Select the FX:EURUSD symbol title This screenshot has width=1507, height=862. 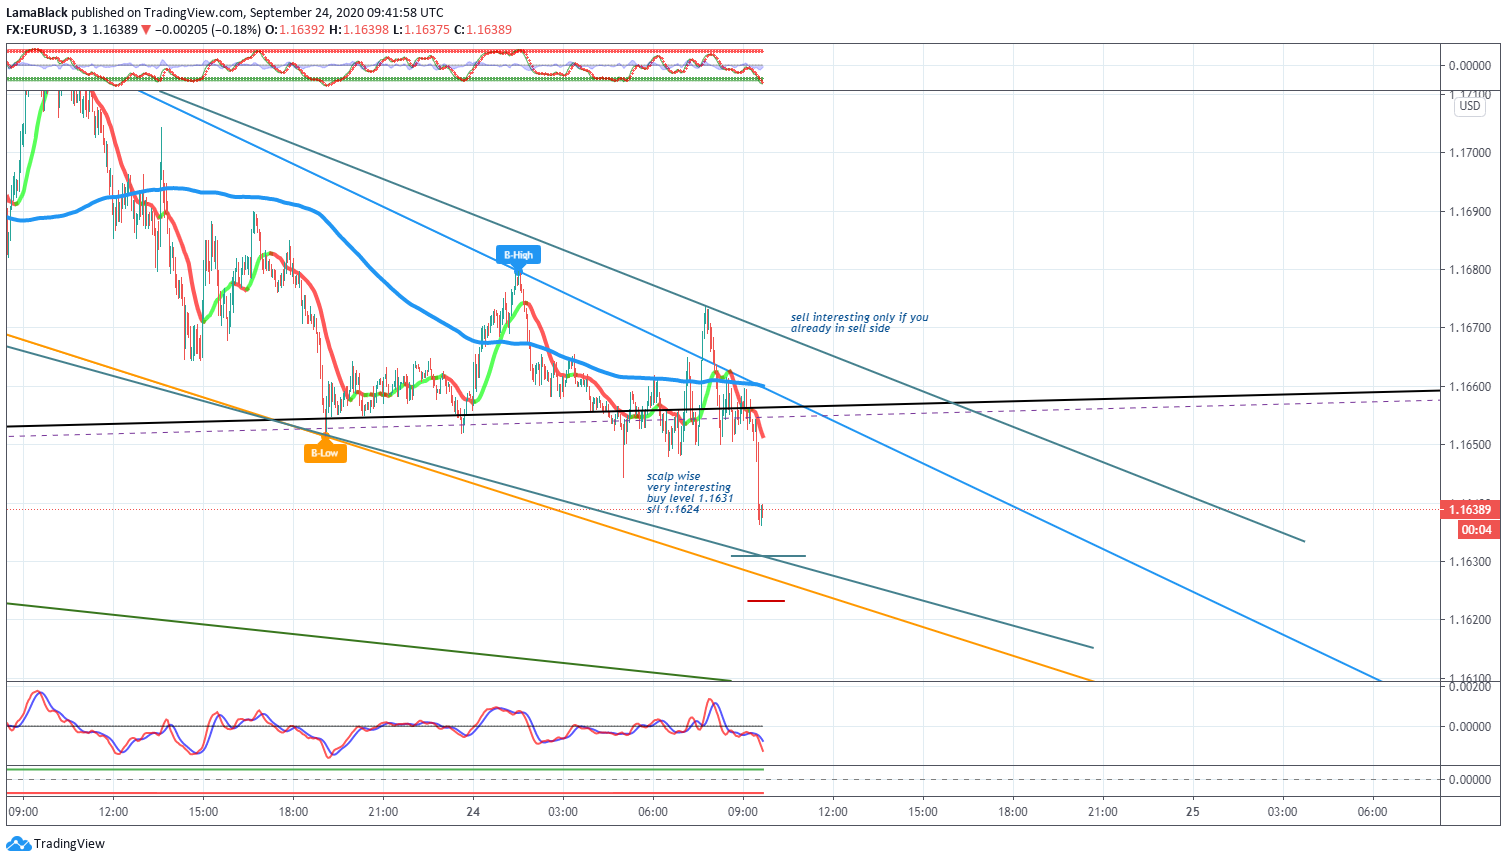click(40, 30)
